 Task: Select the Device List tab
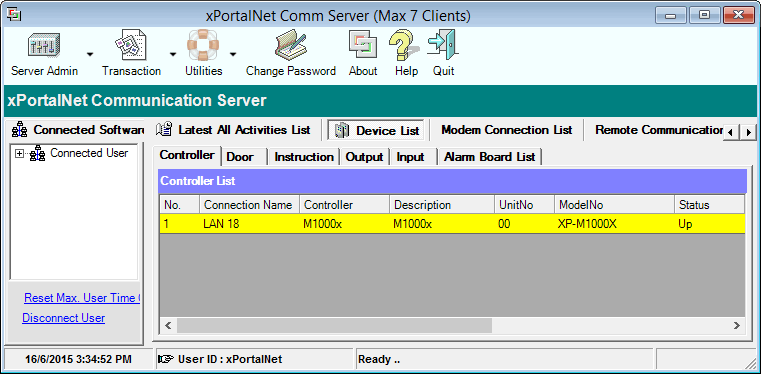point(376,130)
